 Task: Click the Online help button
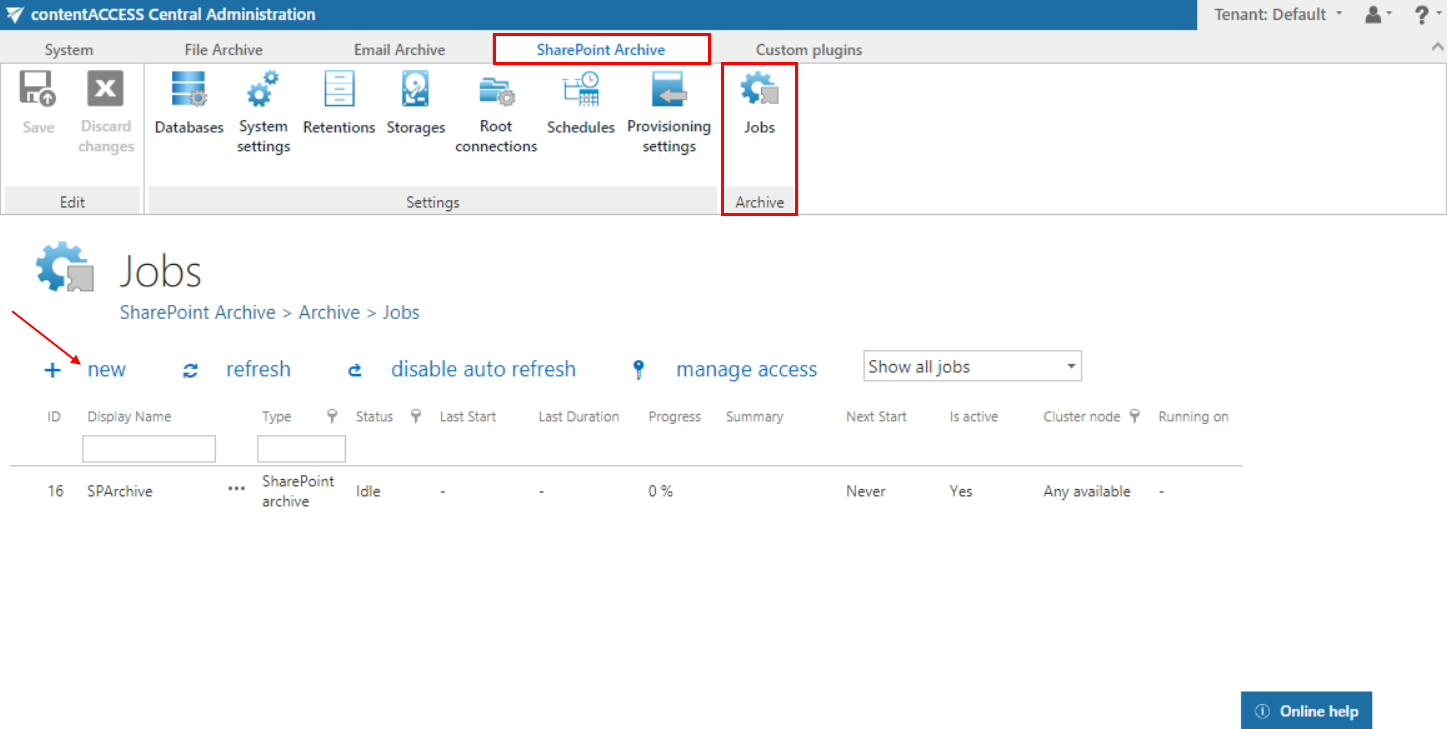[x=1307, y=711]
